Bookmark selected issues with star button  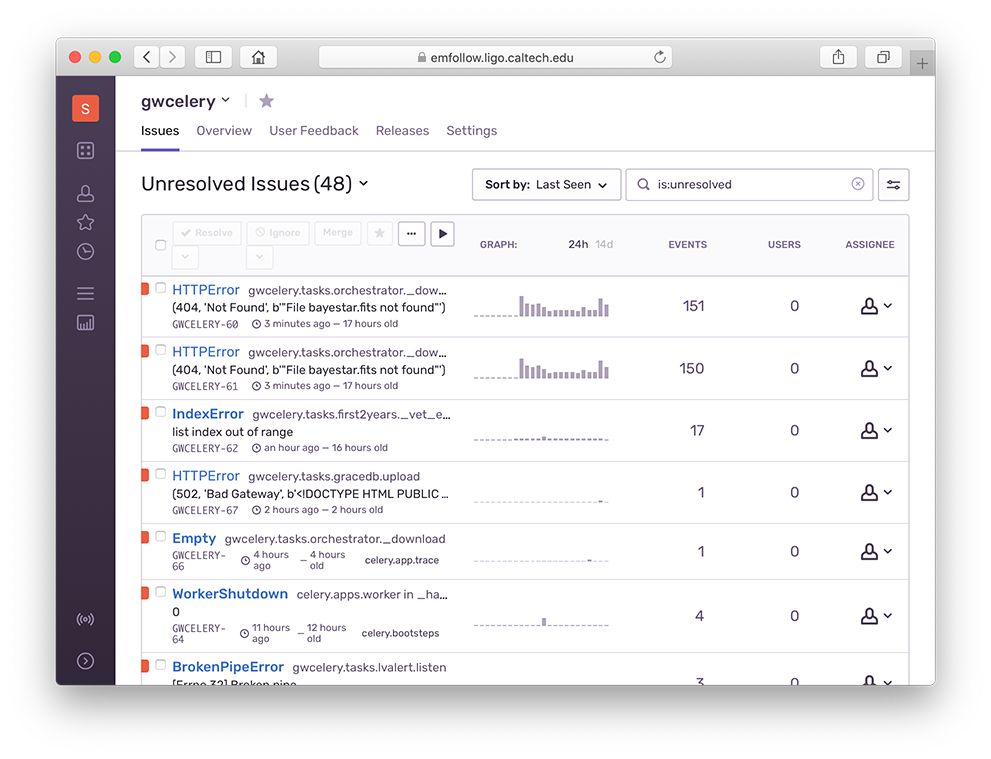click(380, 233)
